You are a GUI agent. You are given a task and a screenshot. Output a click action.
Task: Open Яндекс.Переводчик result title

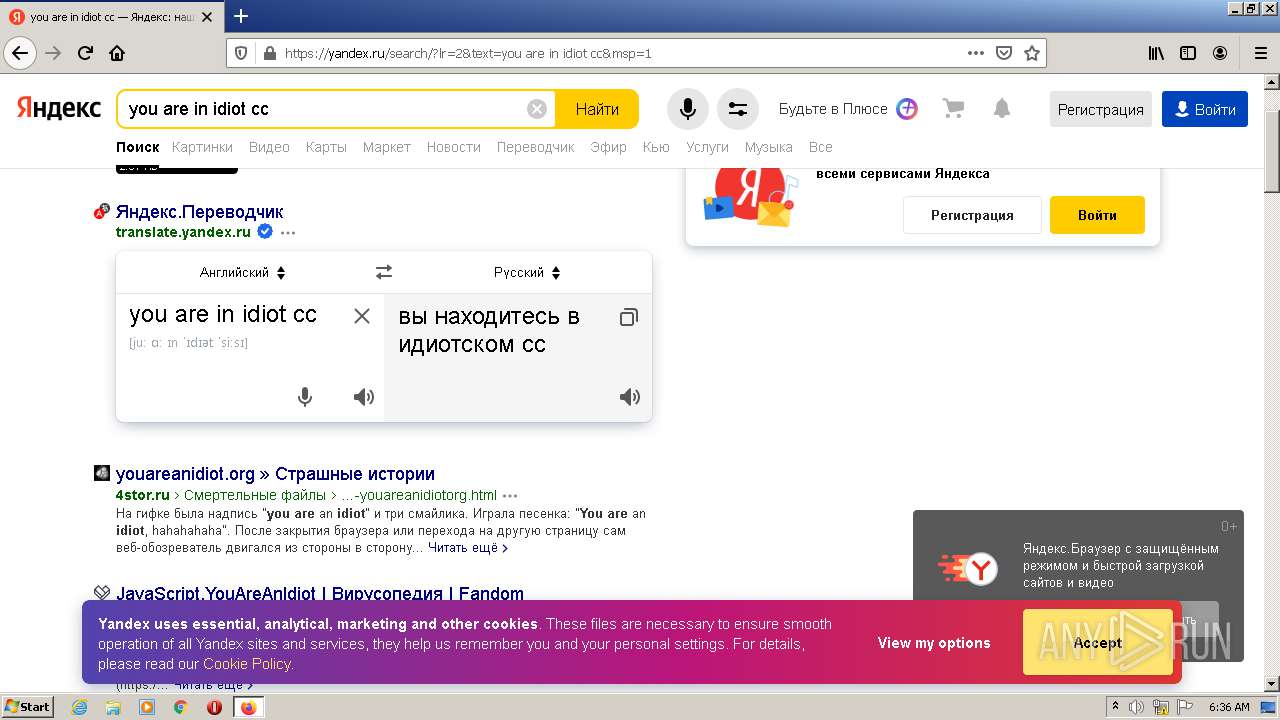point(200,212)
